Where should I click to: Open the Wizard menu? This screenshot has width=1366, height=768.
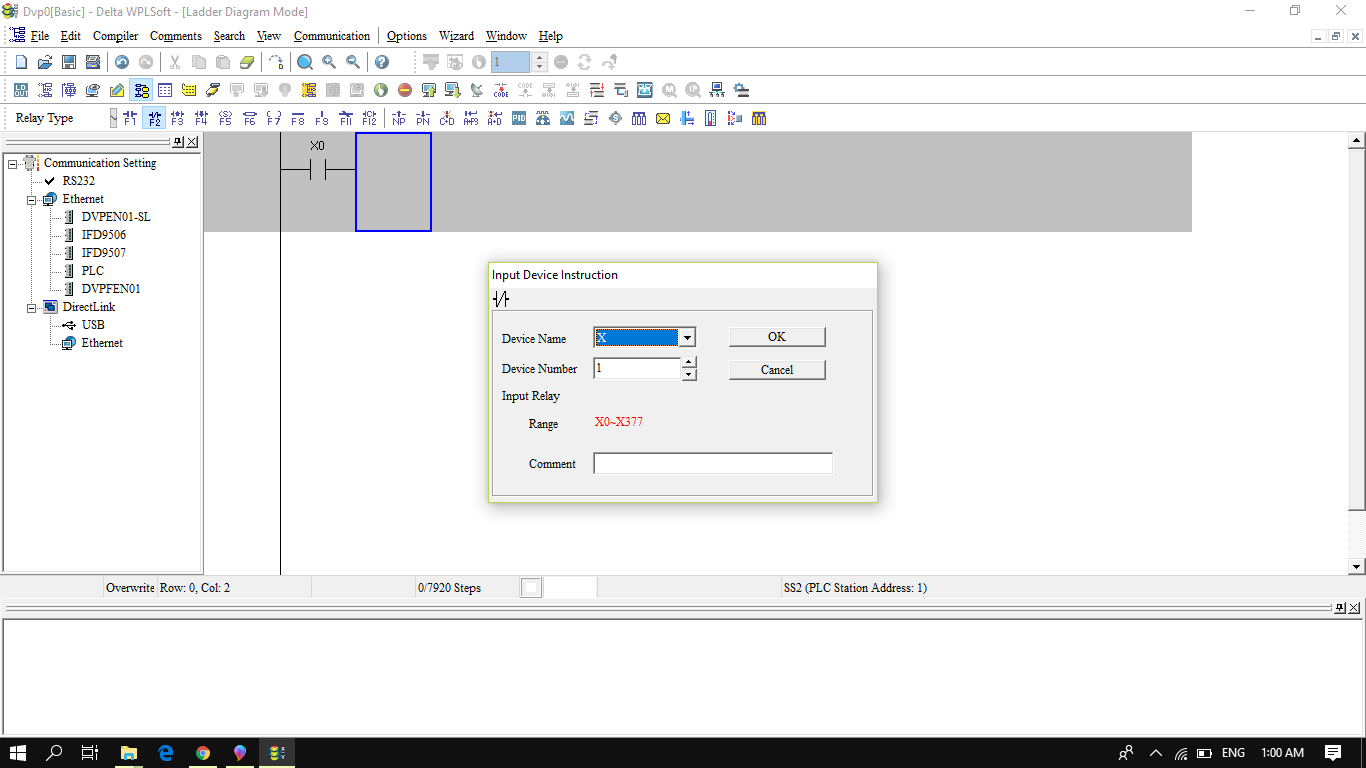click(x=456, y=36)
